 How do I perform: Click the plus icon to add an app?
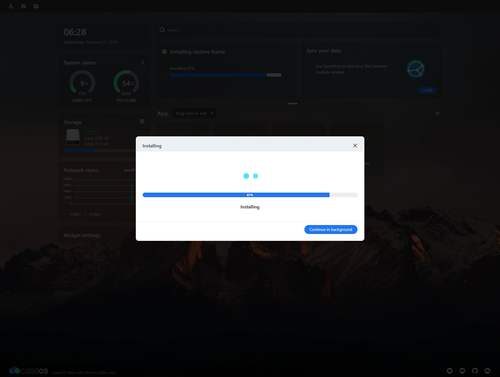pos(437,113)
